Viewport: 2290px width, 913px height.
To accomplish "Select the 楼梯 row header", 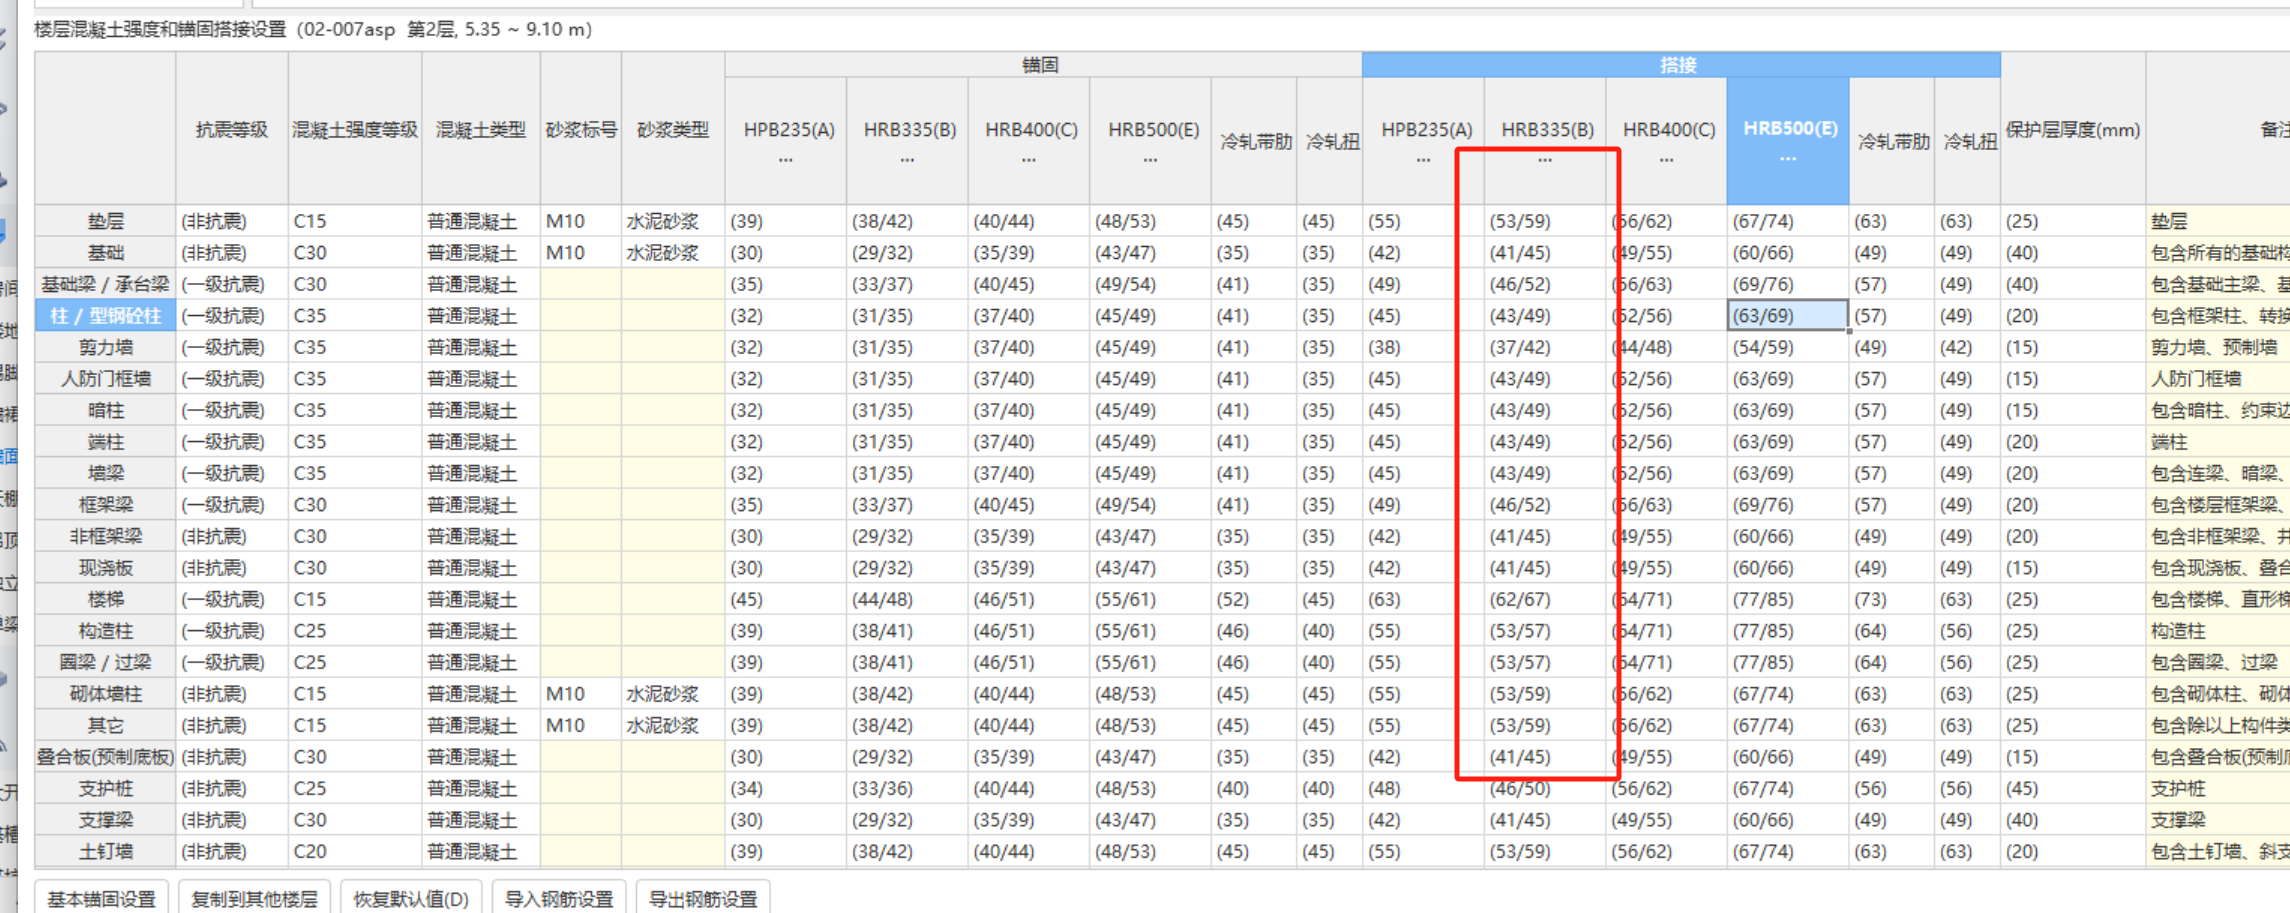I will click(x=106, y=599).
